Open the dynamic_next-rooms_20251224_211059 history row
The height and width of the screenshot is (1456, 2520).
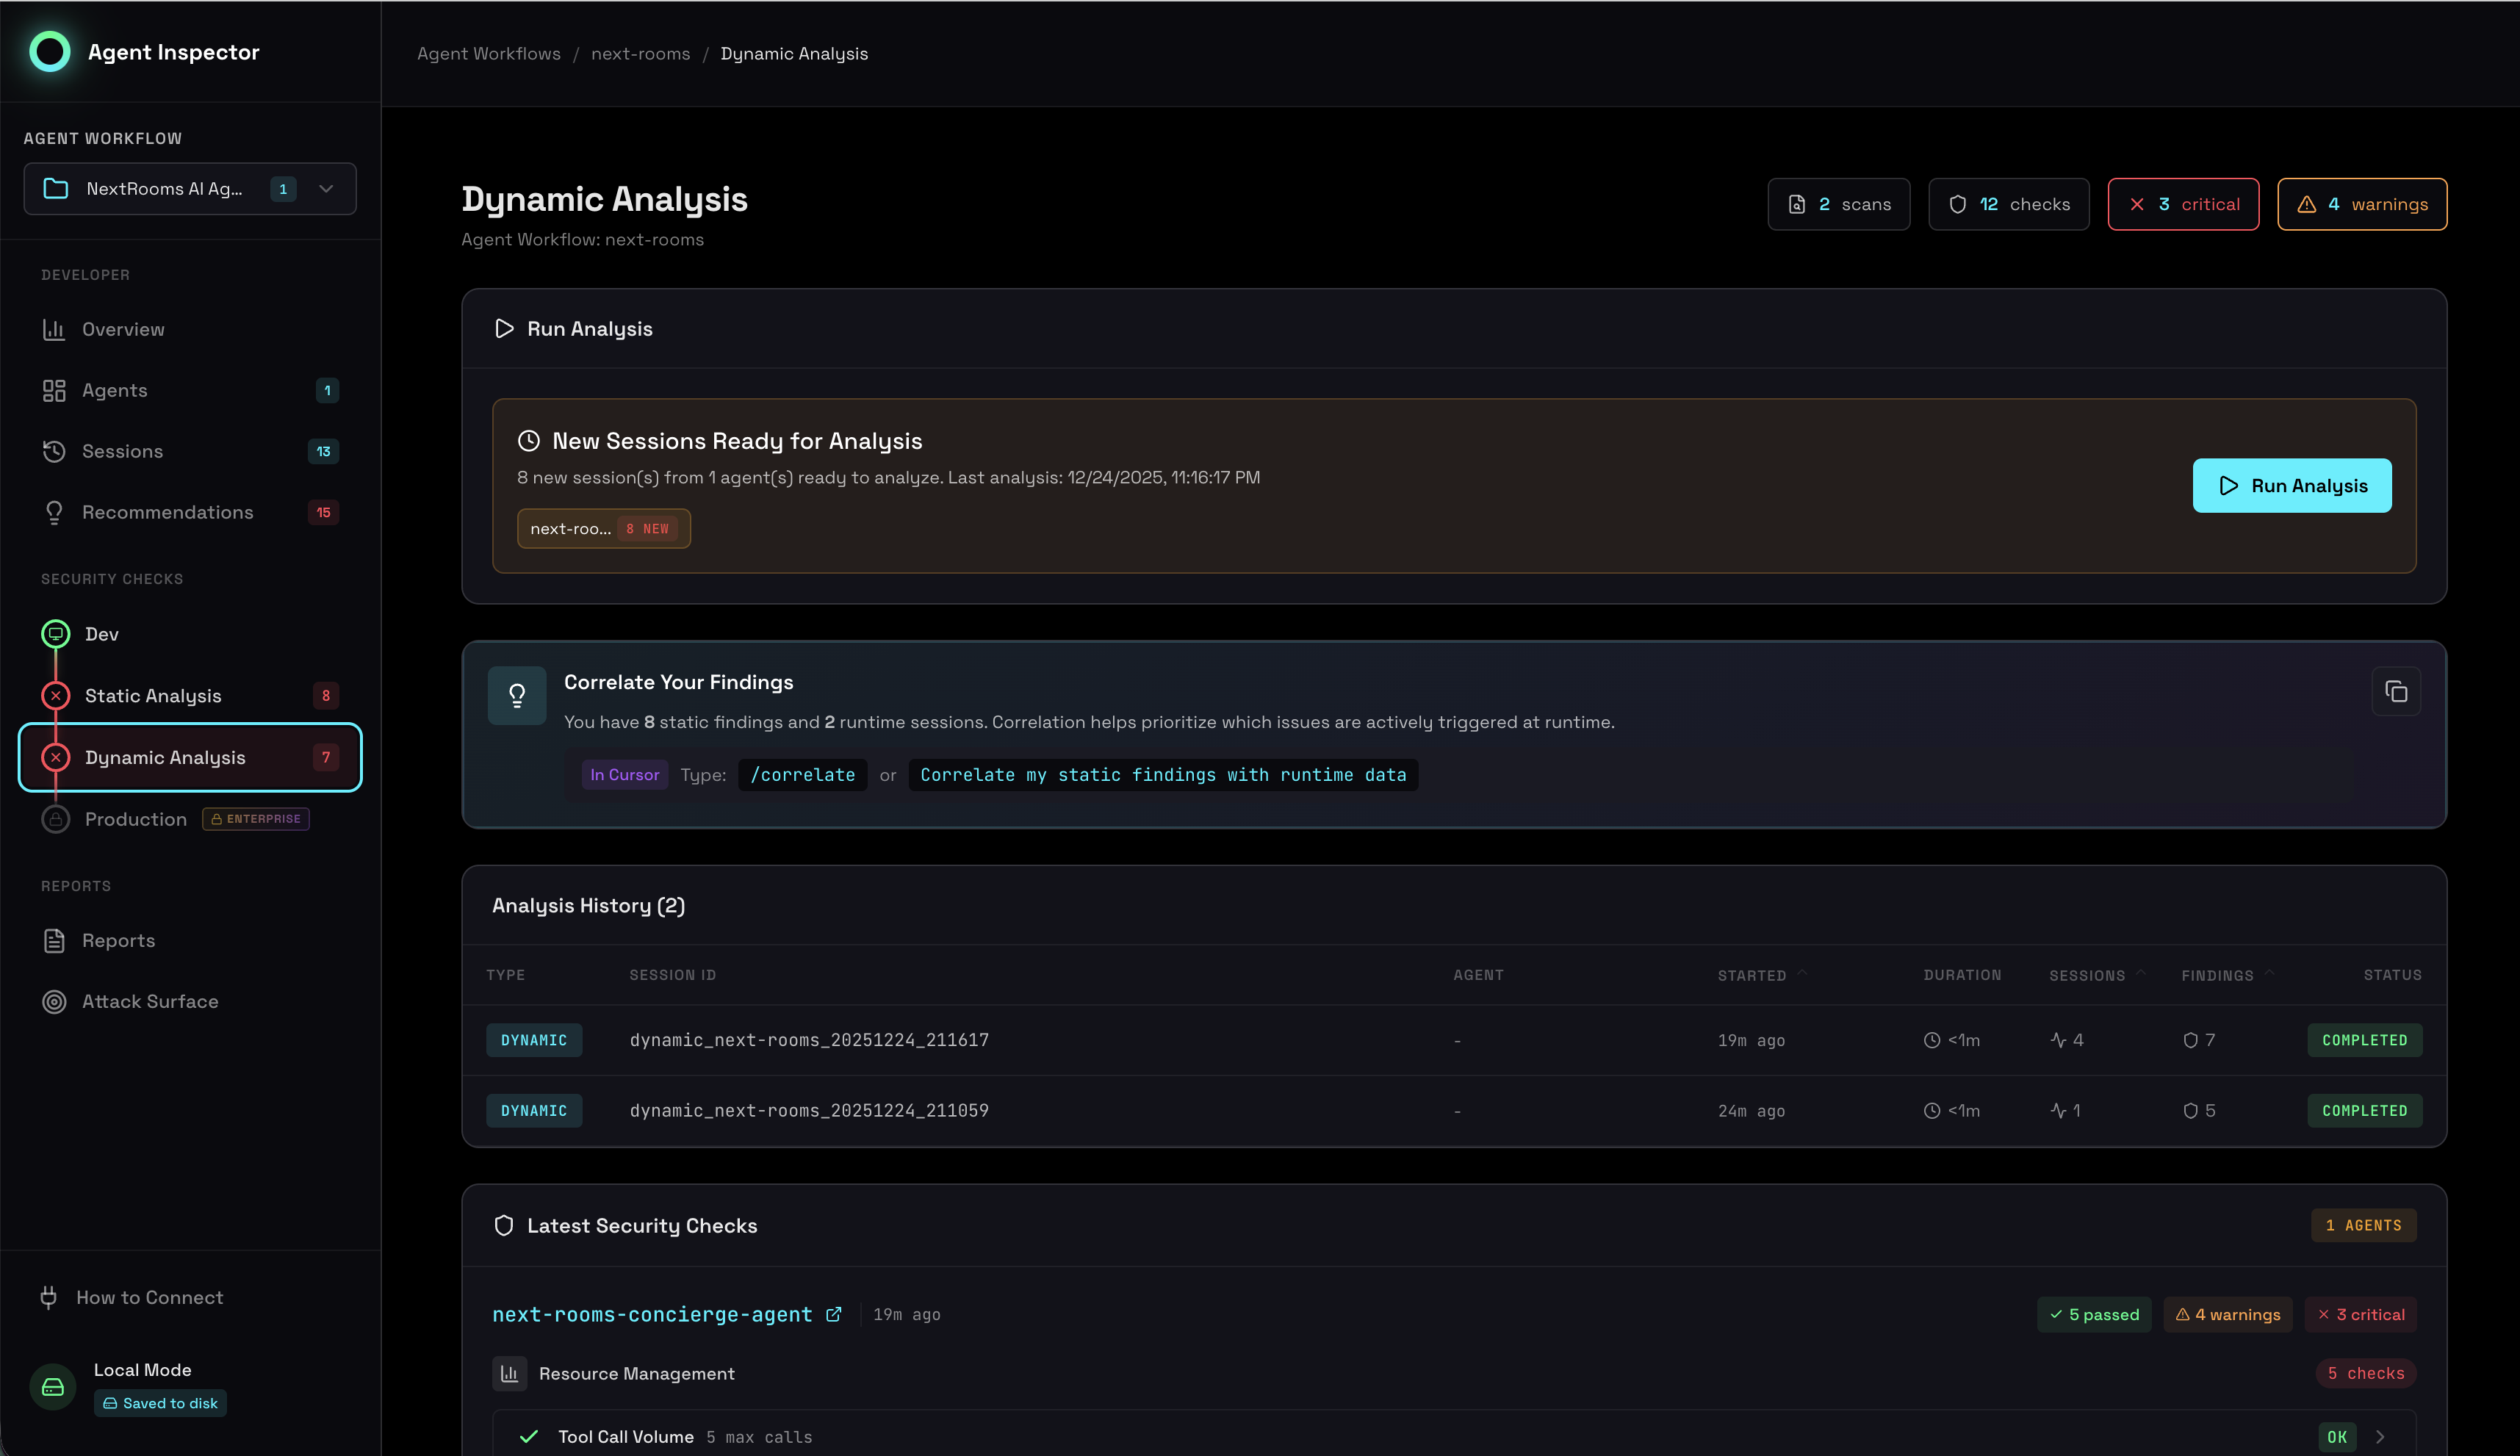tap(808, 1110)
